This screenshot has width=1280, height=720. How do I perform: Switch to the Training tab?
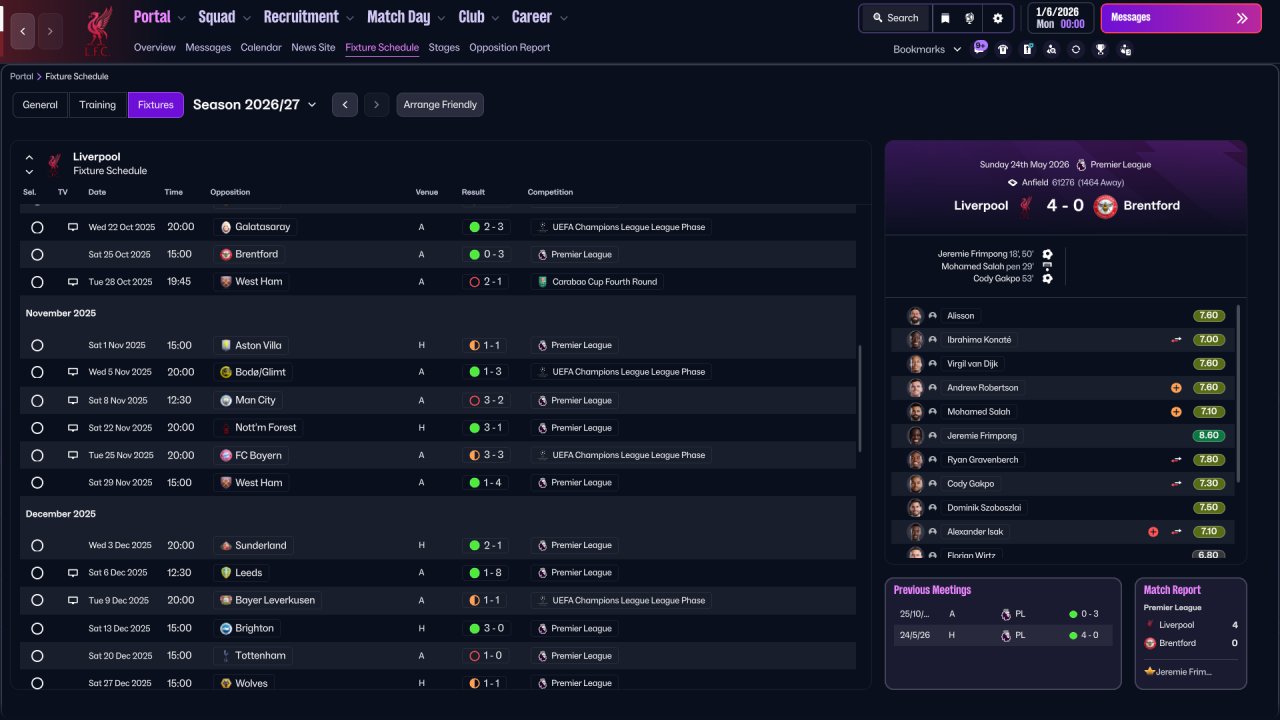point(98,105)
